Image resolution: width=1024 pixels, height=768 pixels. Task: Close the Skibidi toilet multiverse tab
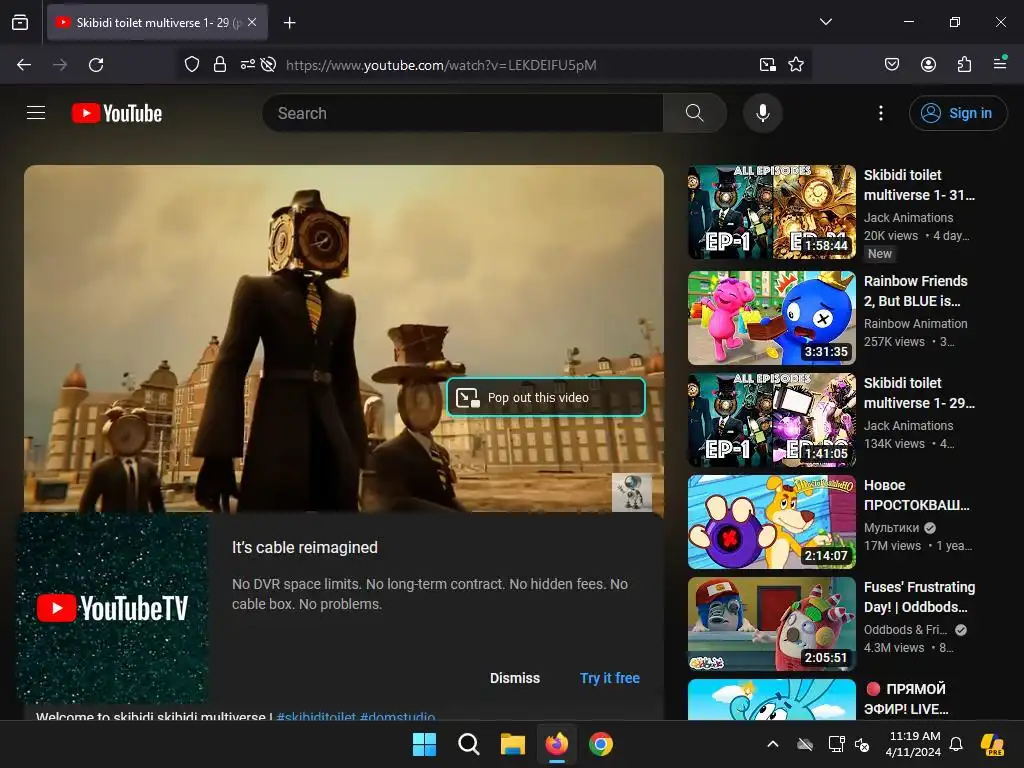click(252, 22)
